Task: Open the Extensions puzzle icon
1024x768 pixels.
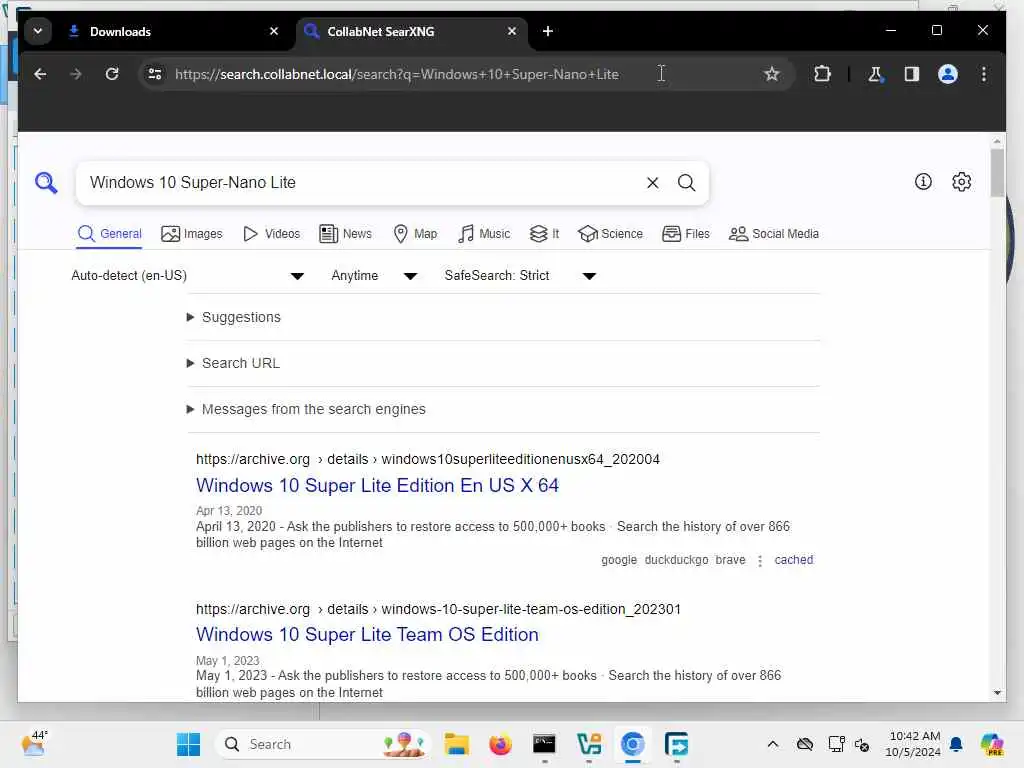Action: (822, 74)
